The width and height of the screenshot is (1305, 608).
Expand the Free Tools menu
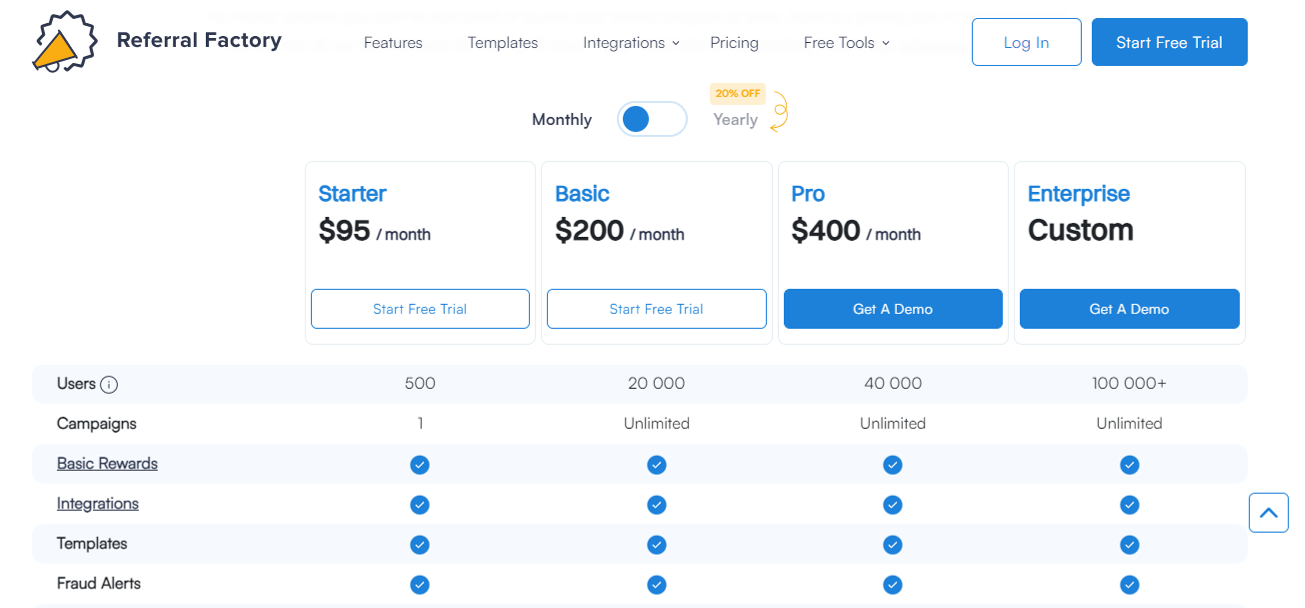click(x=846, y=42)
